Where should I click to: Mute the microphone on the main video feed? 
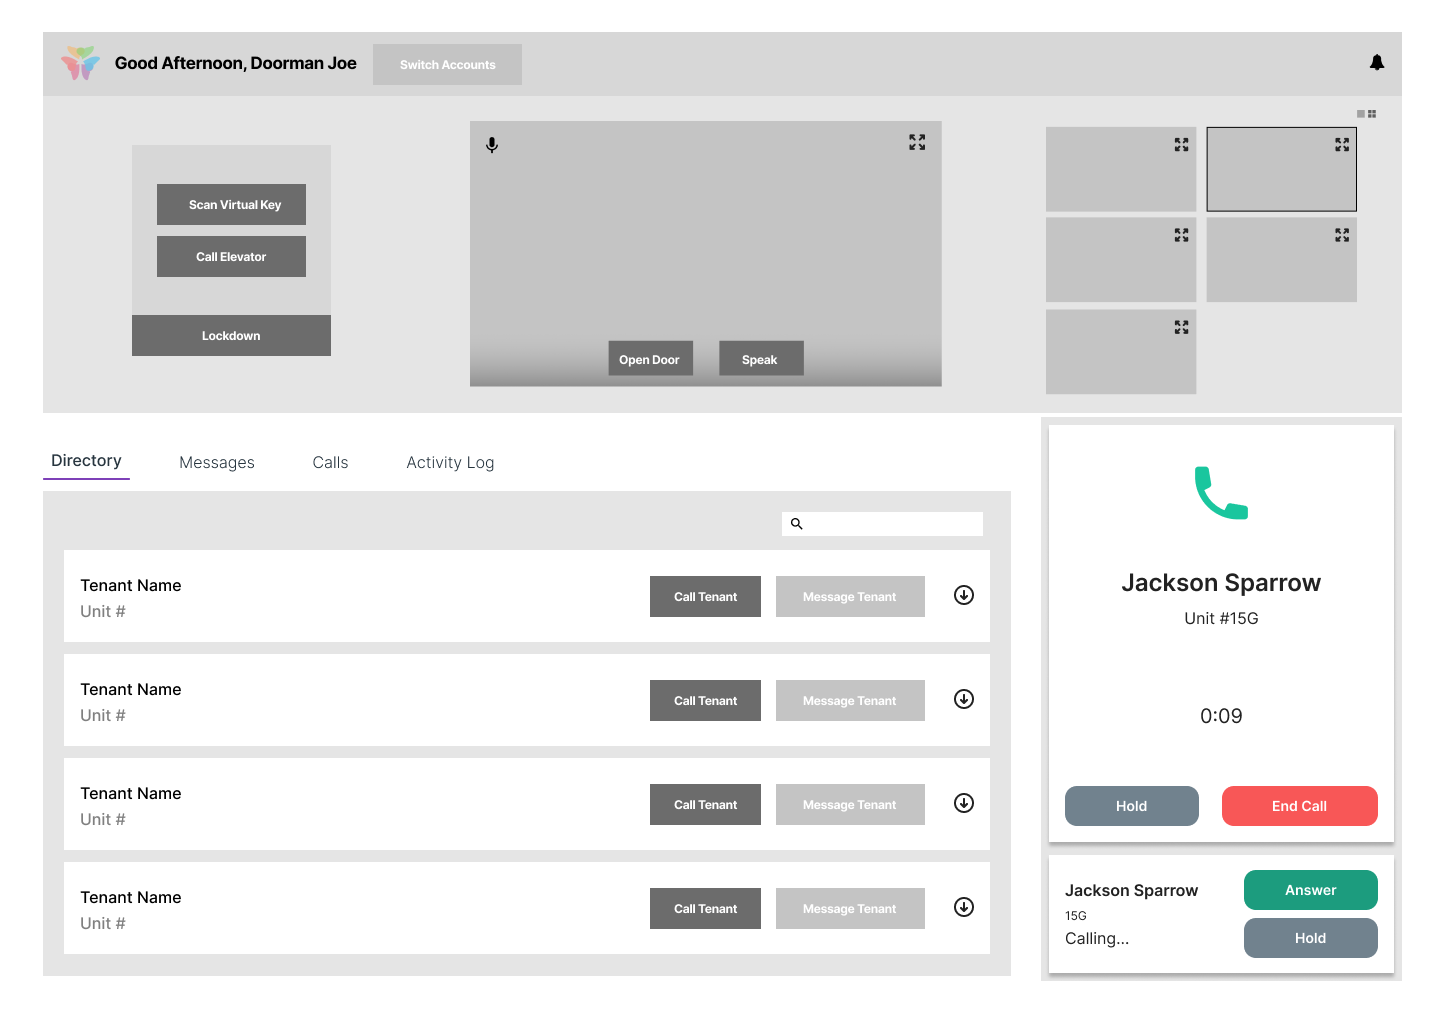tap(492, 145)
